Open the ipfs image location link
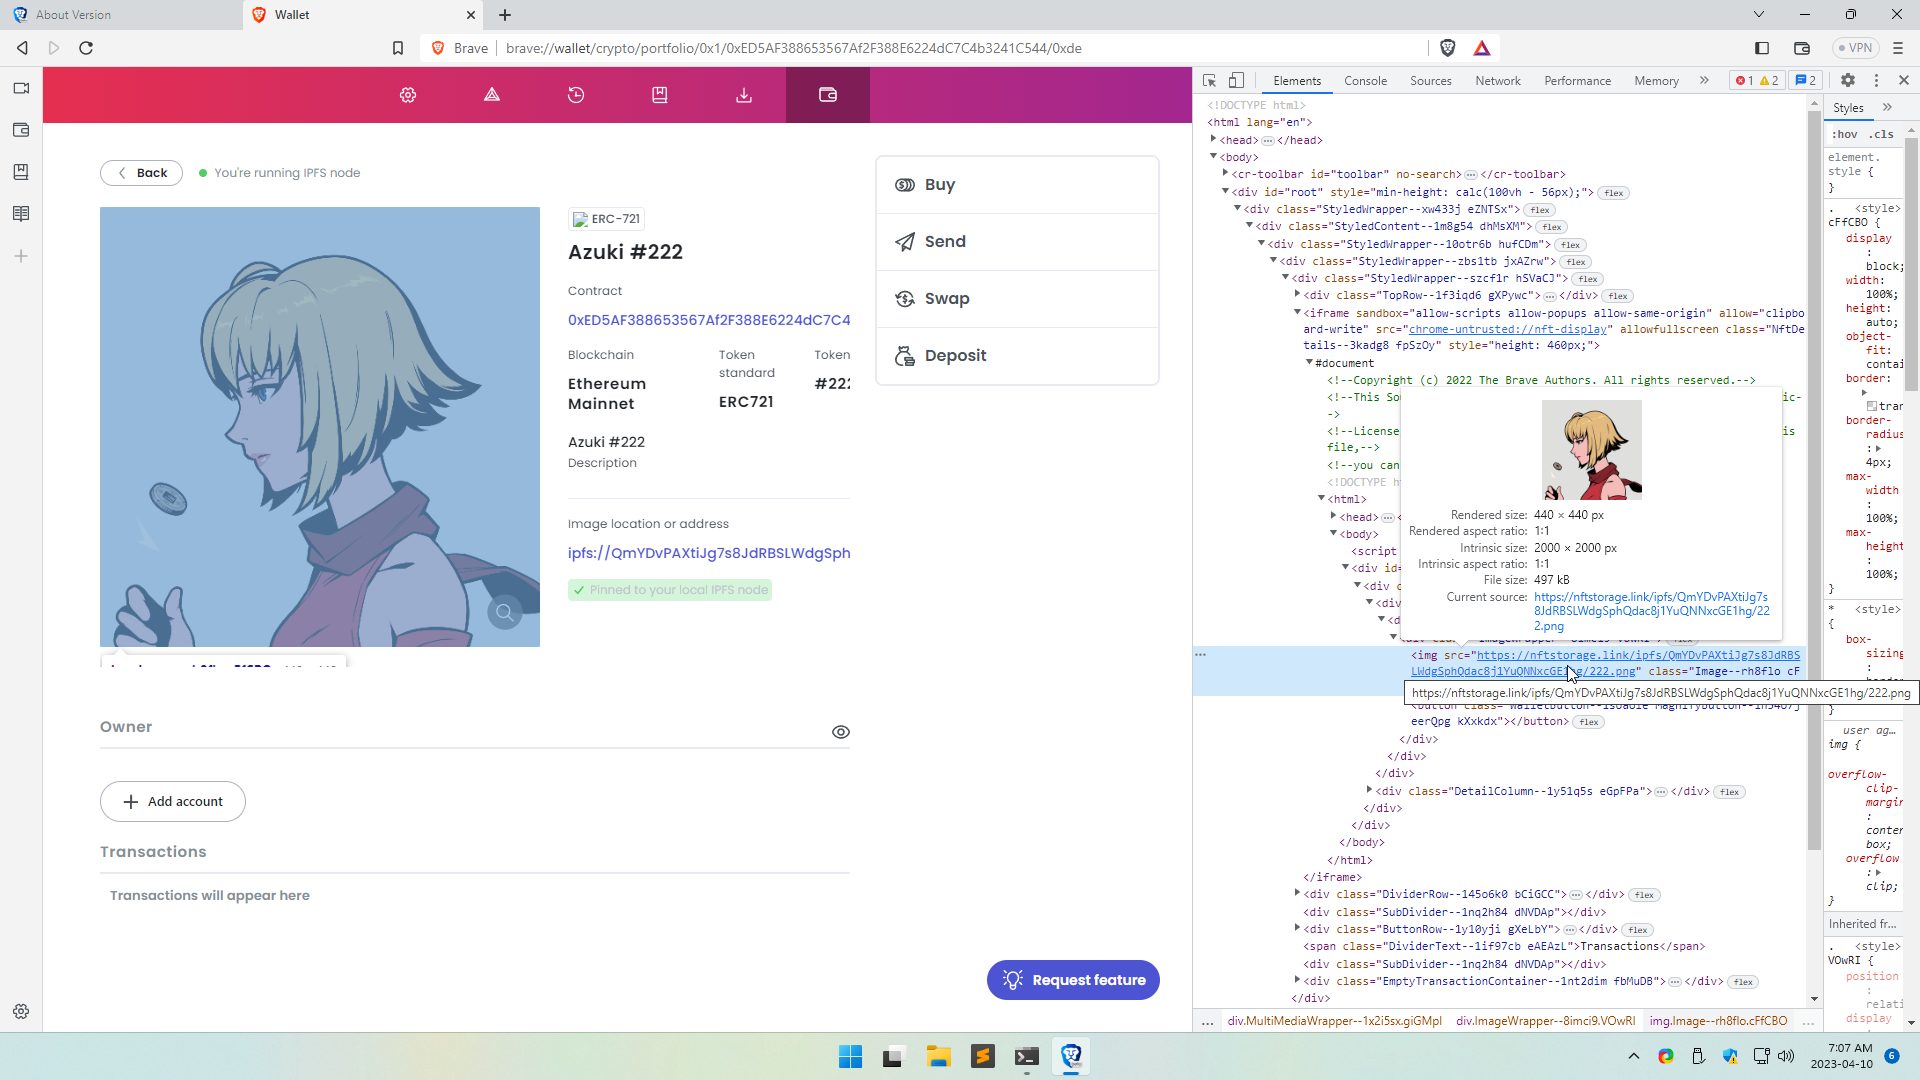Image resolution: width=1920 pixels, height=1080 pixels. pyautogui.click(x=708, y=553)
